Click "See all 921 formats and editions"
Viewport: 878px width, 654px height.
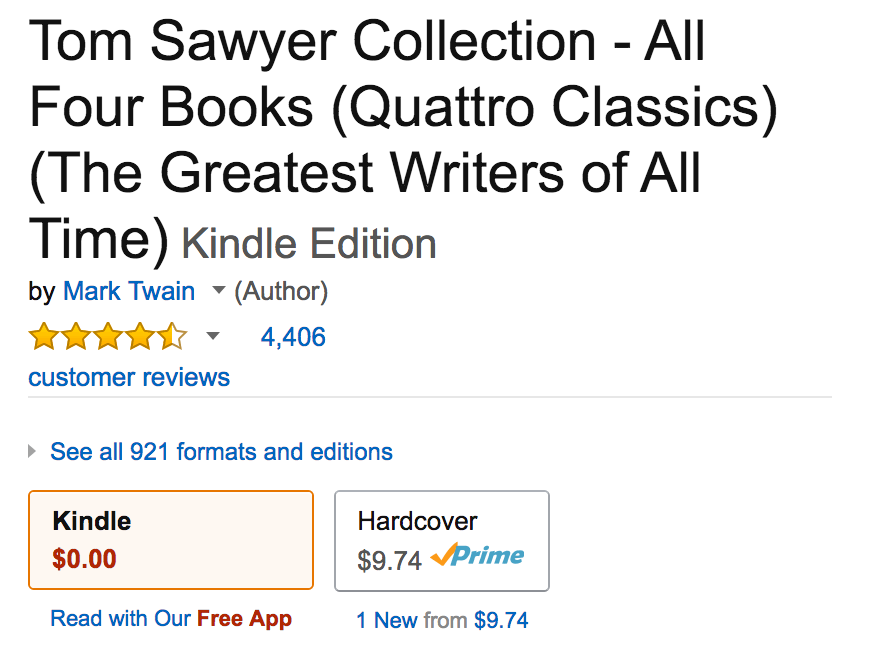pyautogui.click(x=221, y=452)
